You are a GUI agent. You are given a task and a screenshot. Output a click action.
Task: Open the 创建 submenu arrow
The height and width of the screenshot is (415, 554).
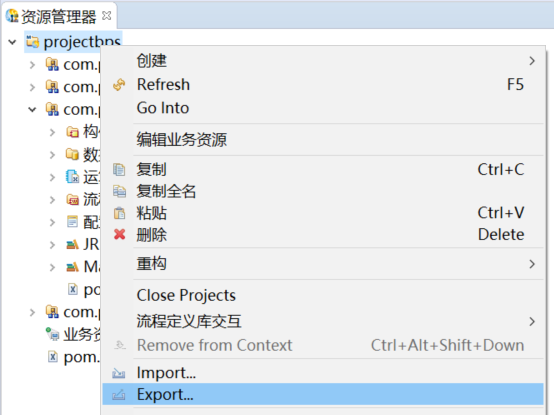click(532, 61)
